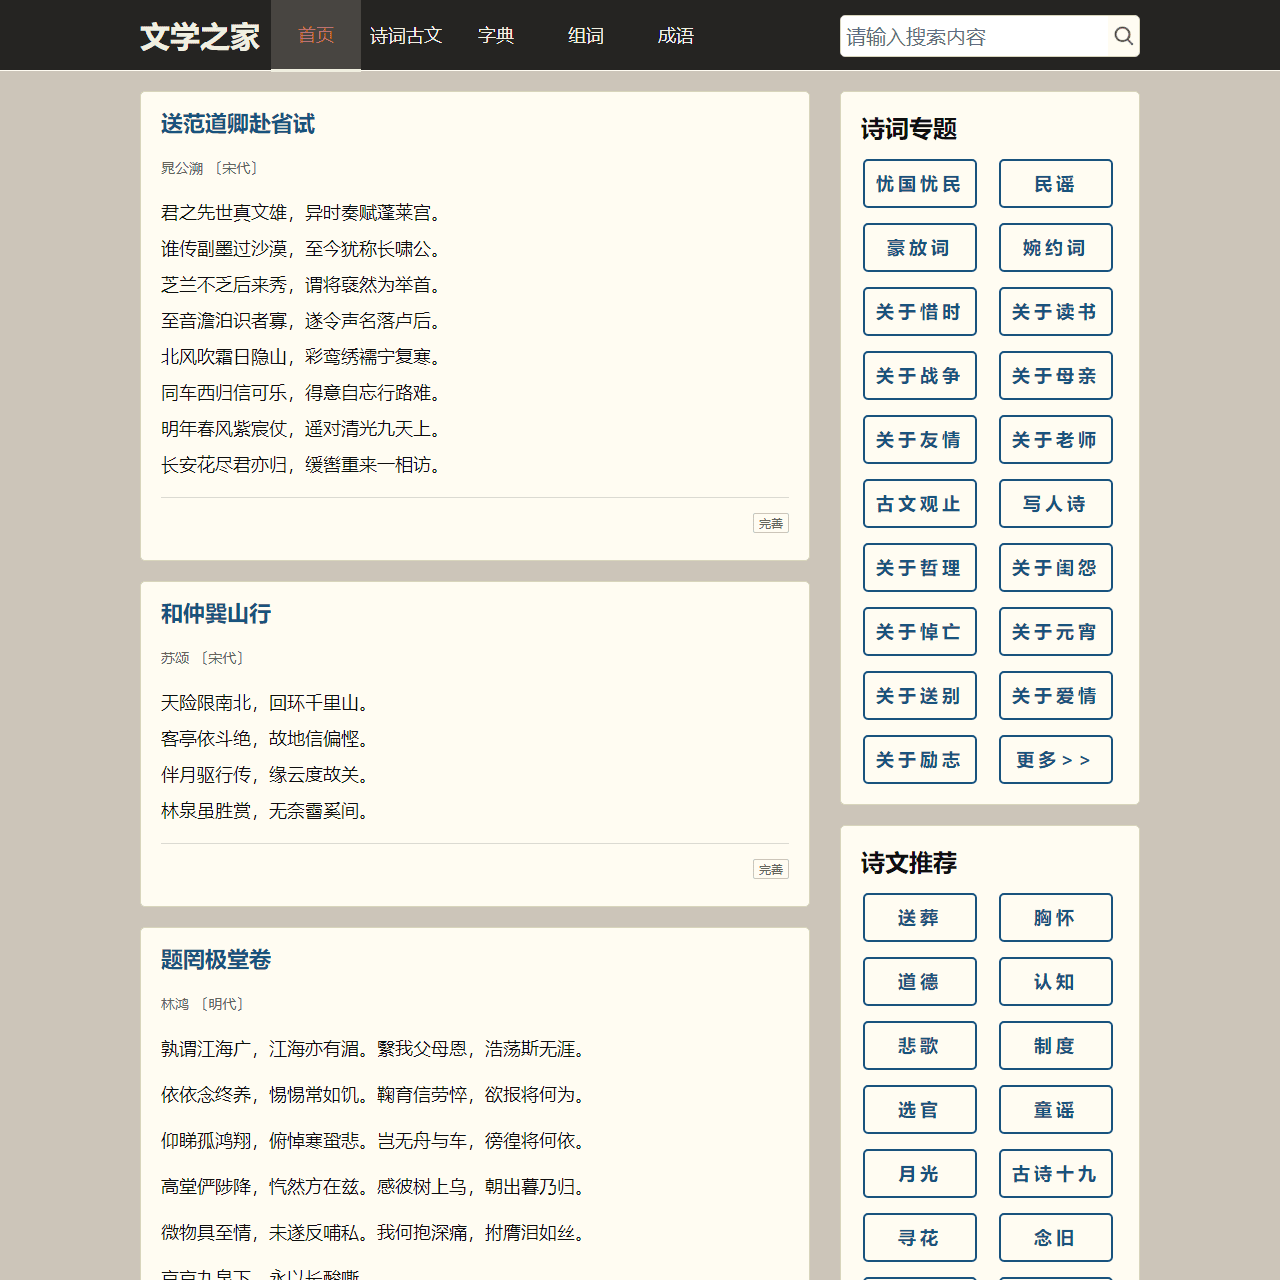Click the 制度 tag button
1280x1280 pixels.
[1056, 1046]
